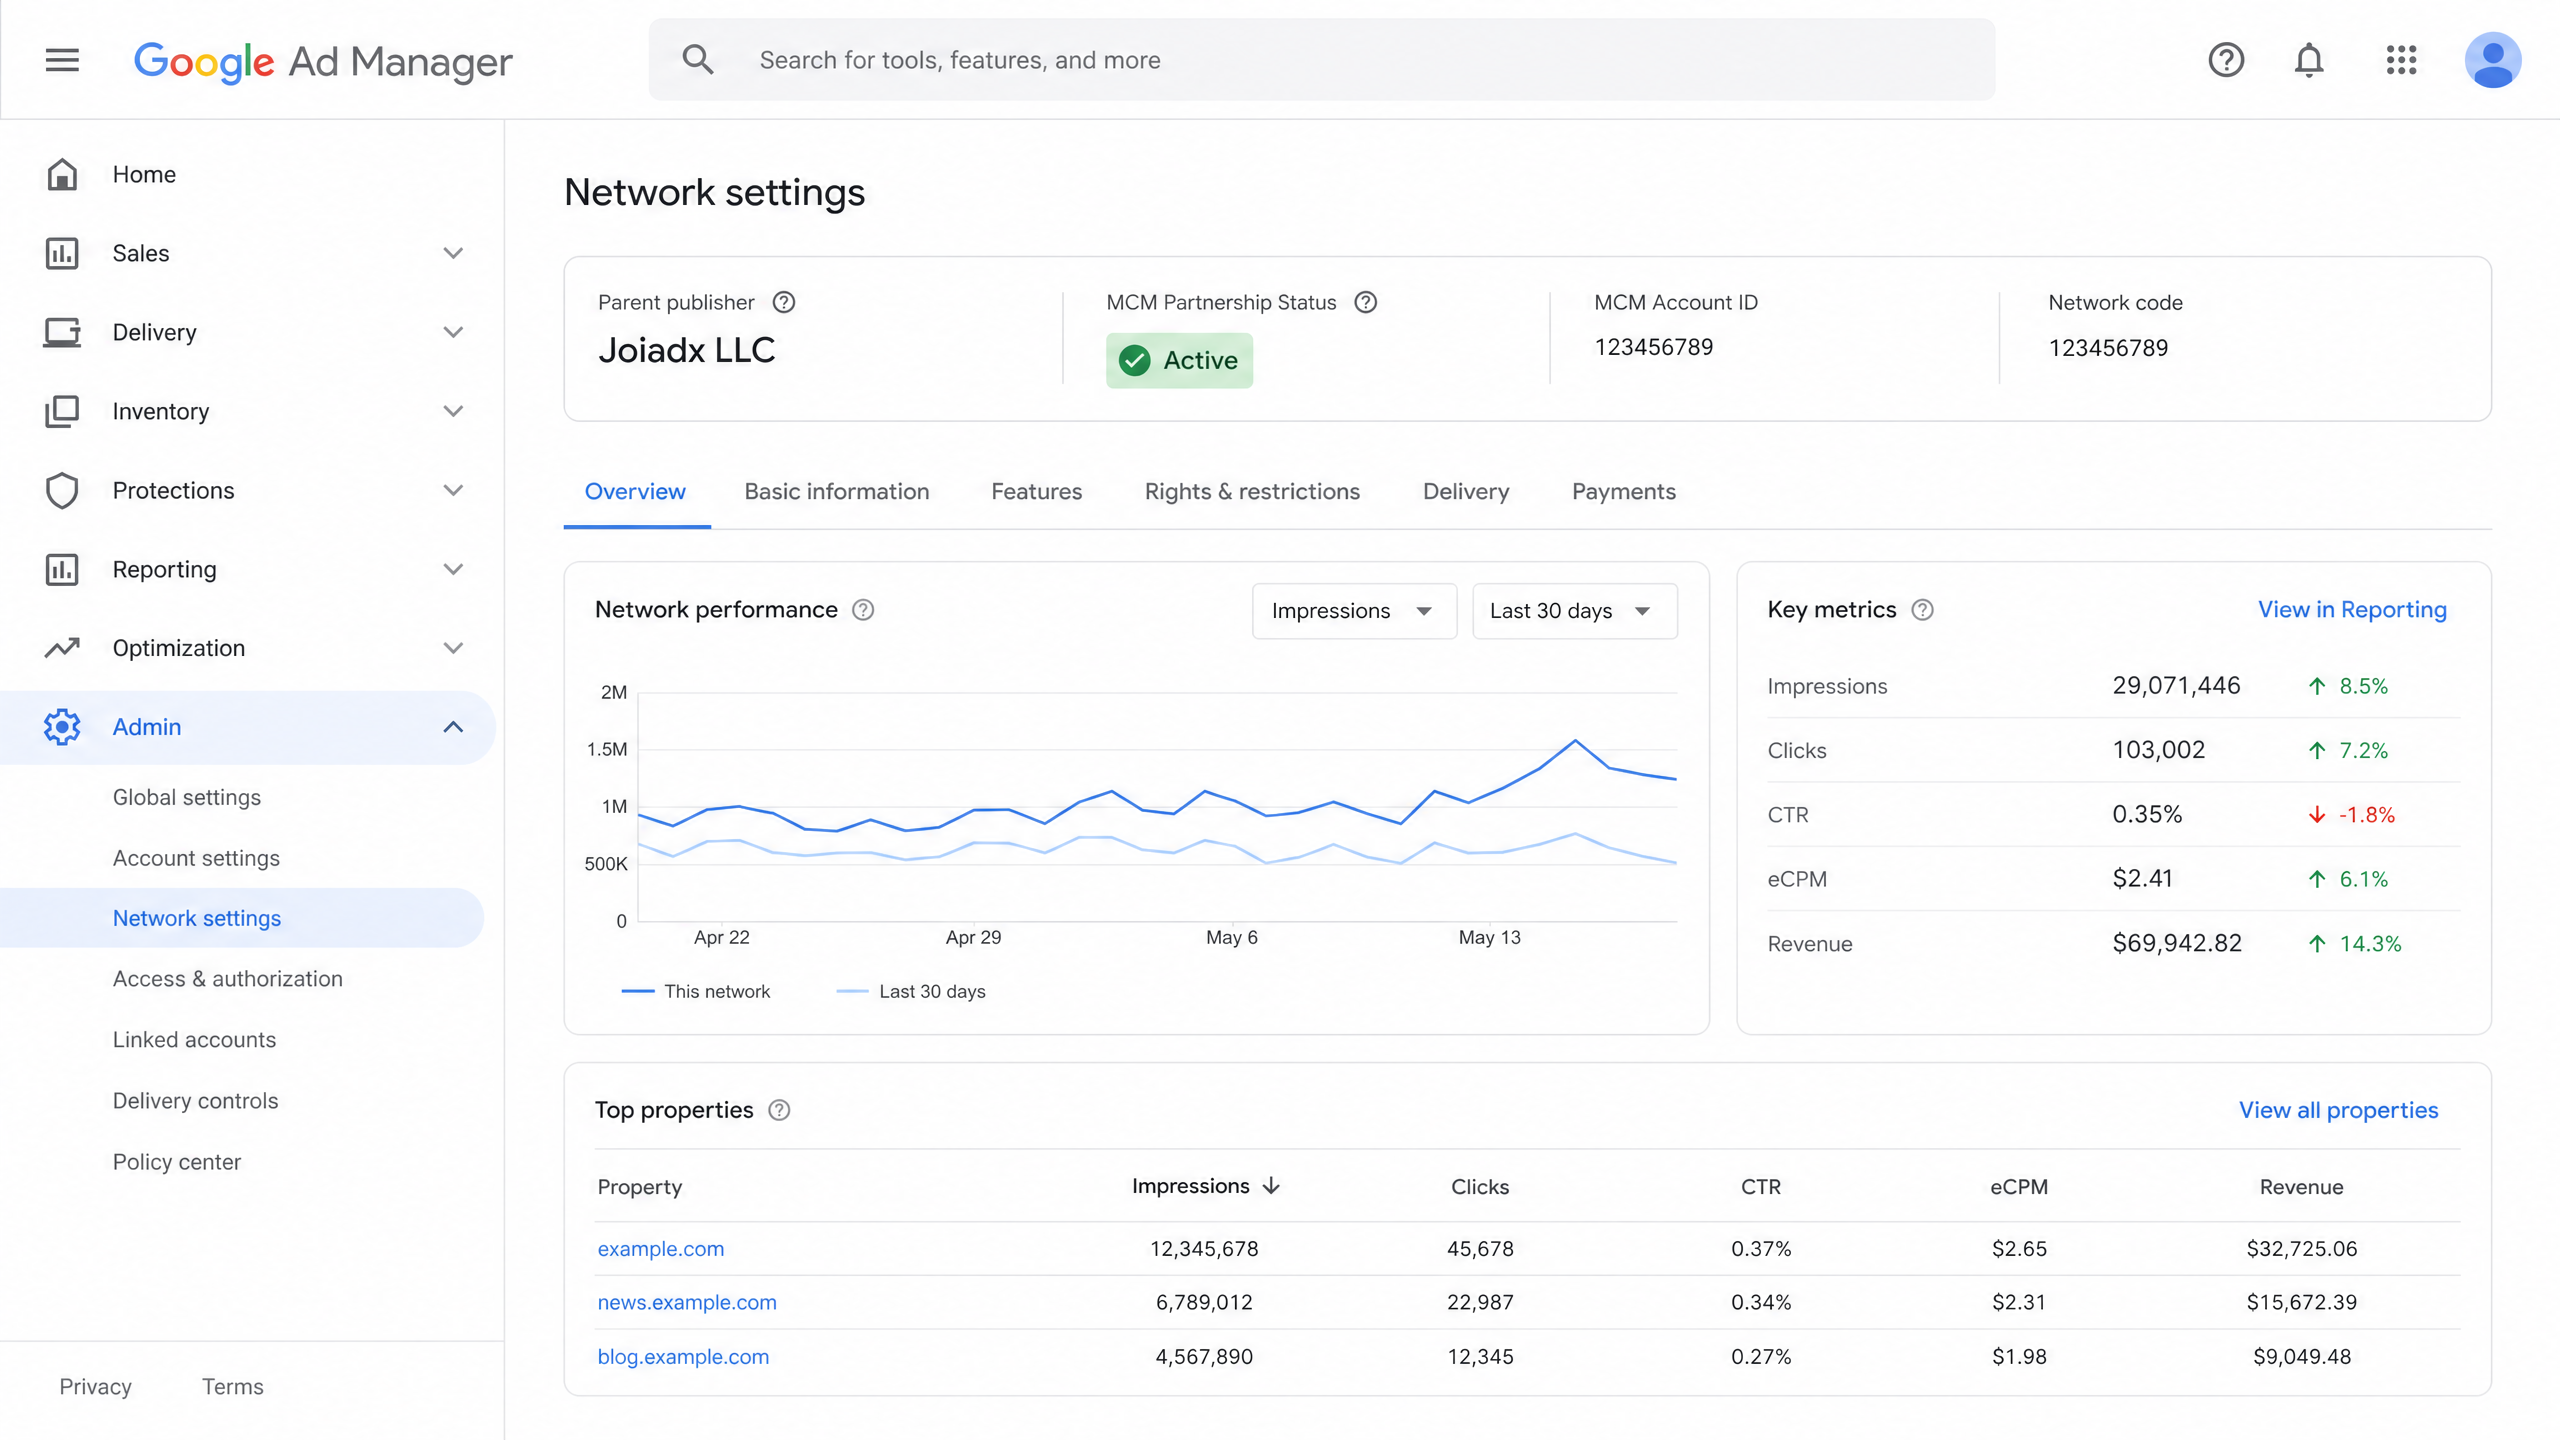This screenshot has height=1440, width=2560.
Task: Expand the Inventory menu chevron
Action: 453,411
